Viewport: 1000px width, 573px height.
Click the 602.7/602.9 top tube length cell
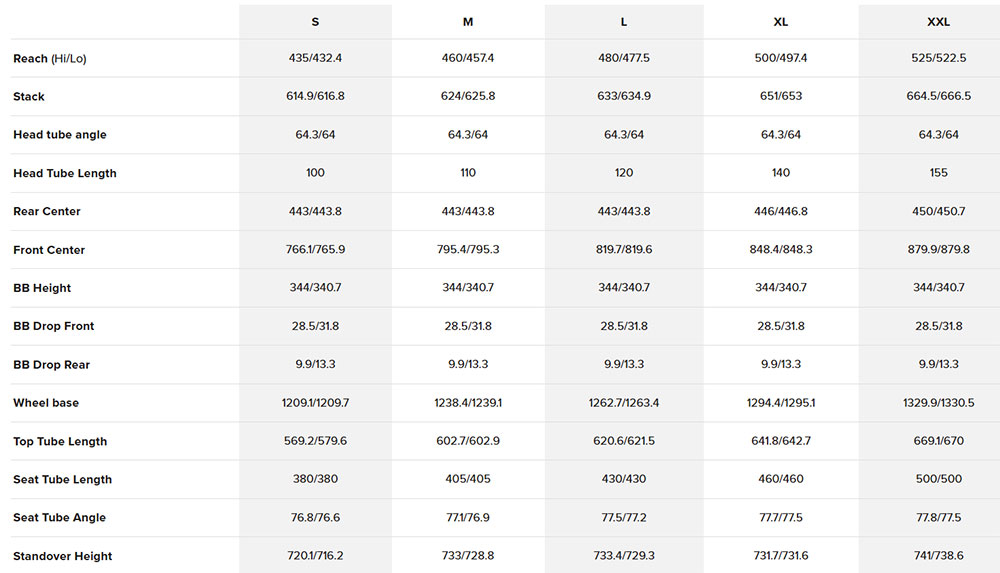(x=468, y=441)
